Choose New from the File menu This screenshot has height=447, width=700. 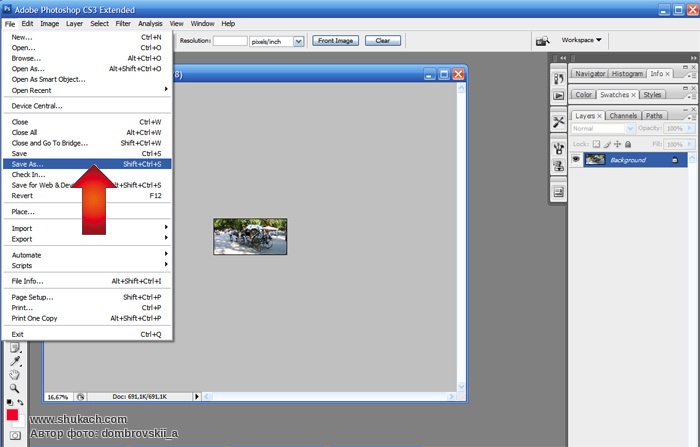click(x=87, y=37)
